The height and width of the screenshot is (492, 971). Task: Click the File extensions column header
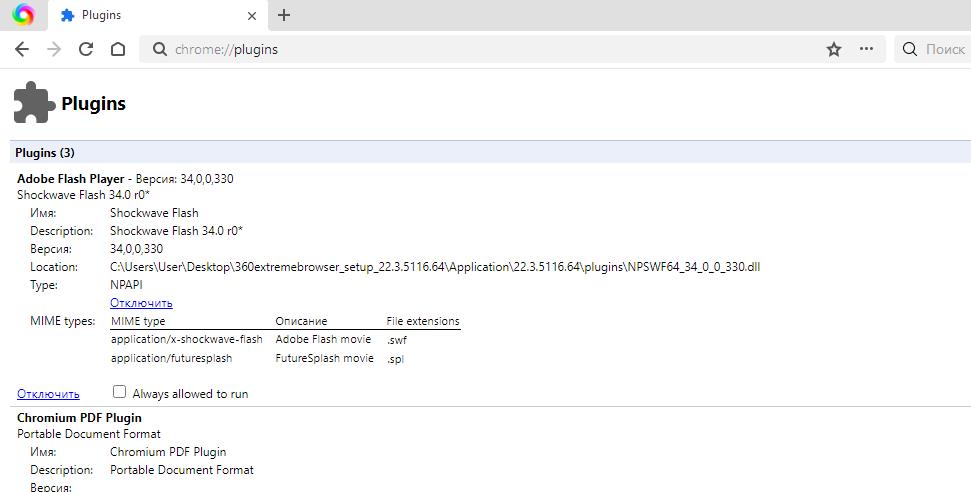point(423,321)
